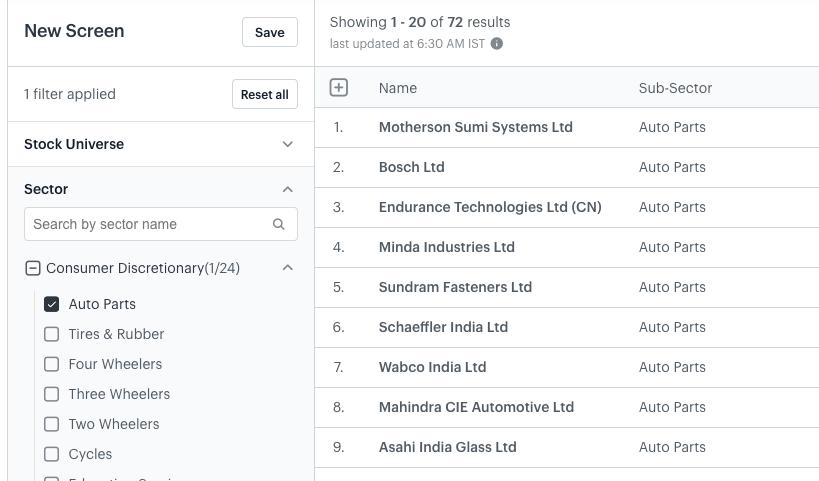Click the '1 filter applied' text
This screenshot has height=481, width=819.
[69, 94]
